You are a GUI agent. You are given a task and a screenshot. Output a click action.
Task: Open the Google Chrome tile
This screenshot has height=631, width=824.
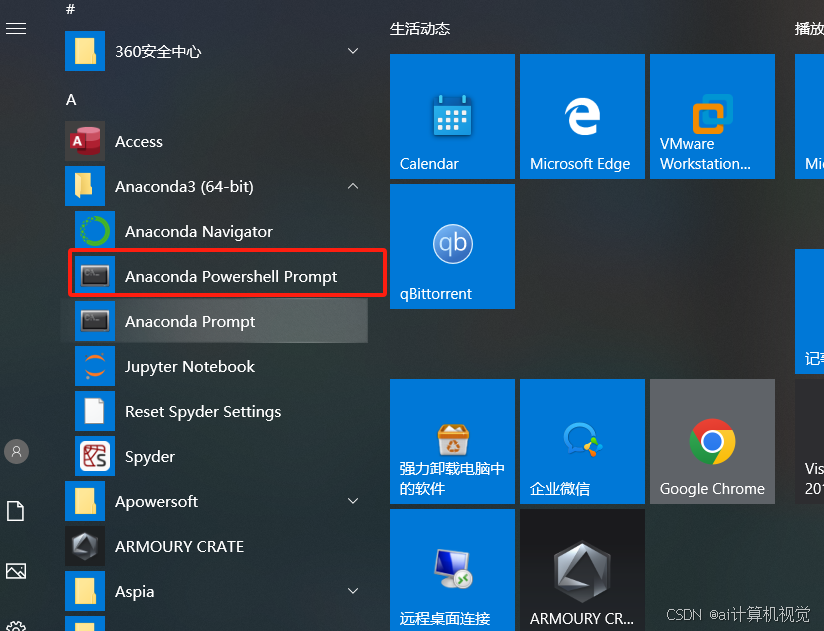coord(712,441)
